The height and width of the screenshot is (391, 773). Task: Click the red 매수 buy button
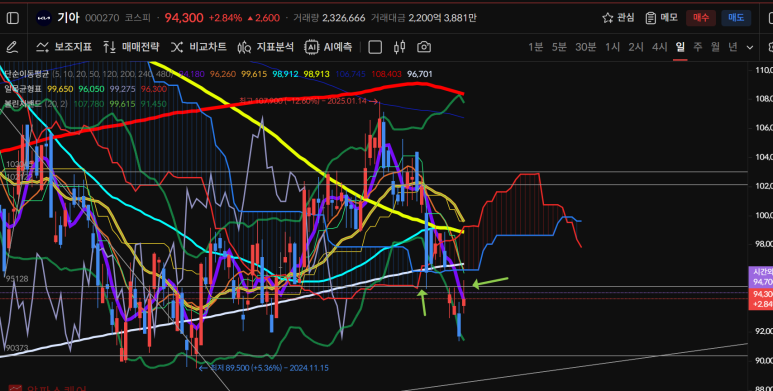(x=701, y=18)
